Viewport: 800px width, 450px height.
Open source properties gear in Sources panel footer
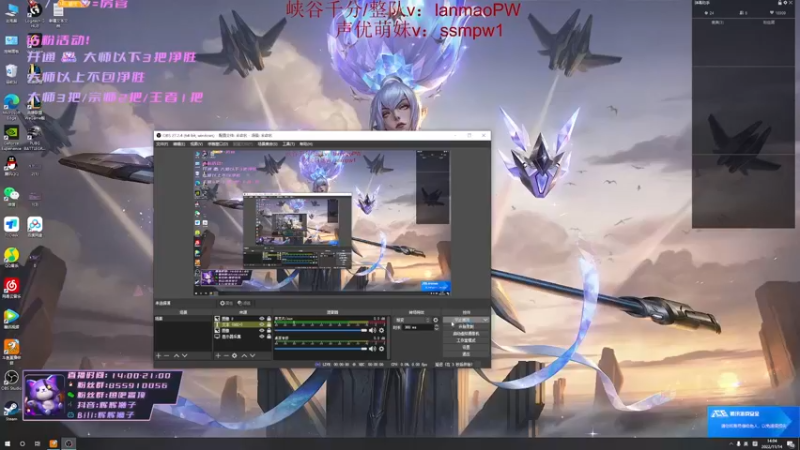point(235,356)
